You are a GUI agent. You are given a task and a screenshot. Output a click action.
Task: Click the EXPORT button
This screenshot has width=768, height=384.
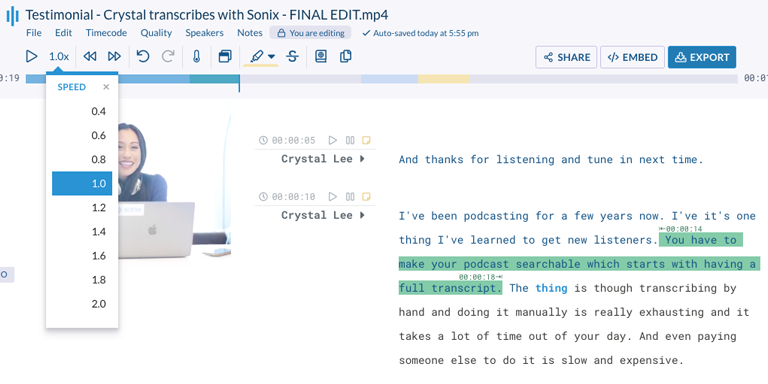point(702,57)
